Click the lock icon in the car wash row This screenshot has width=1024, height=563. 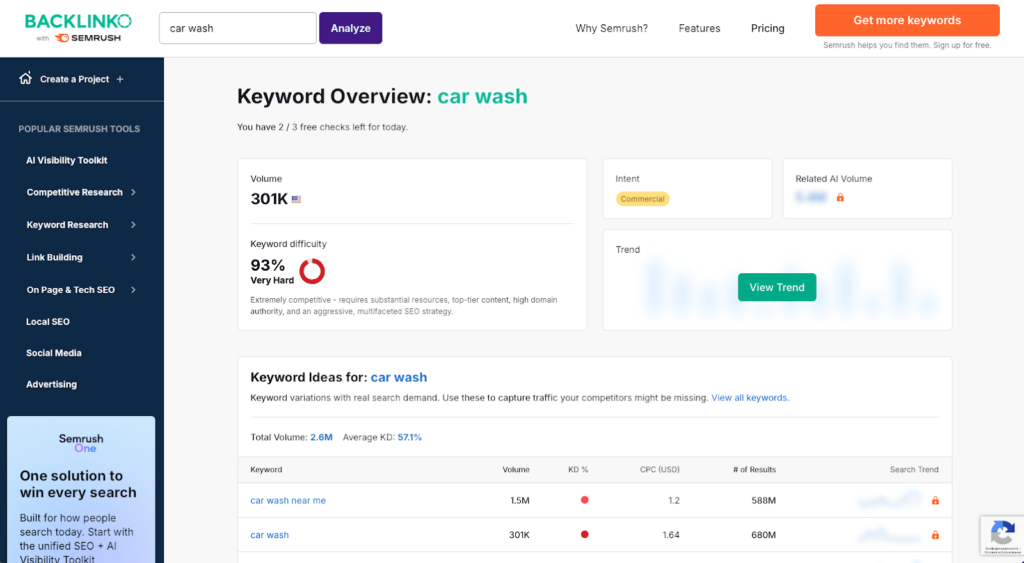tap(935, 534)
